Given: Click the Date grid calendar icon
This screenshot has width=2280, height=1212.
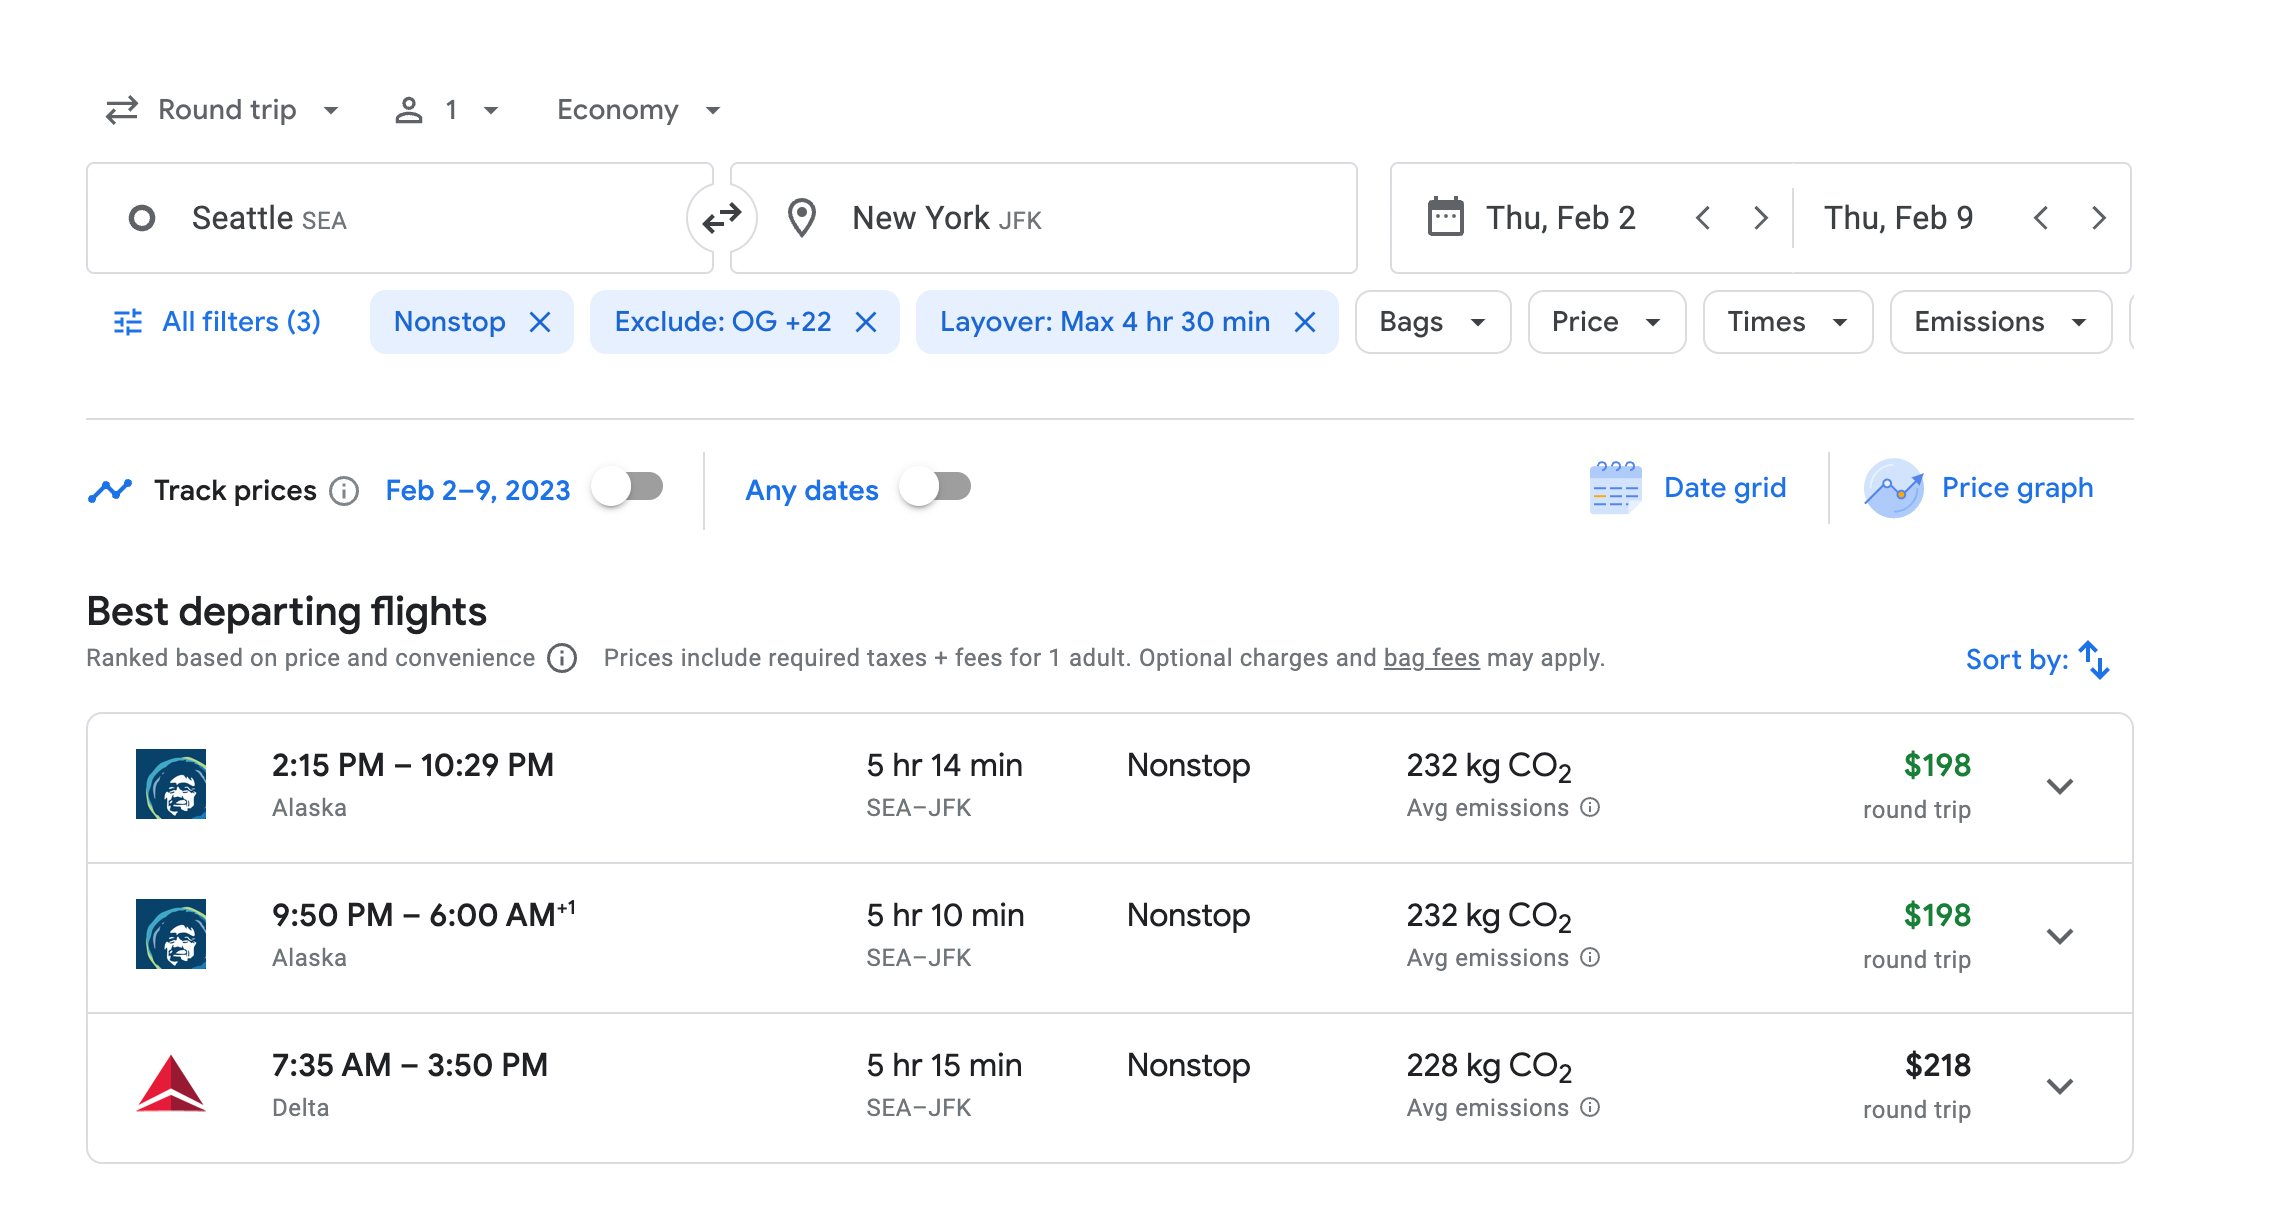Looking at the screenshot, I should pyautogui.click(x=1615, y=488).
